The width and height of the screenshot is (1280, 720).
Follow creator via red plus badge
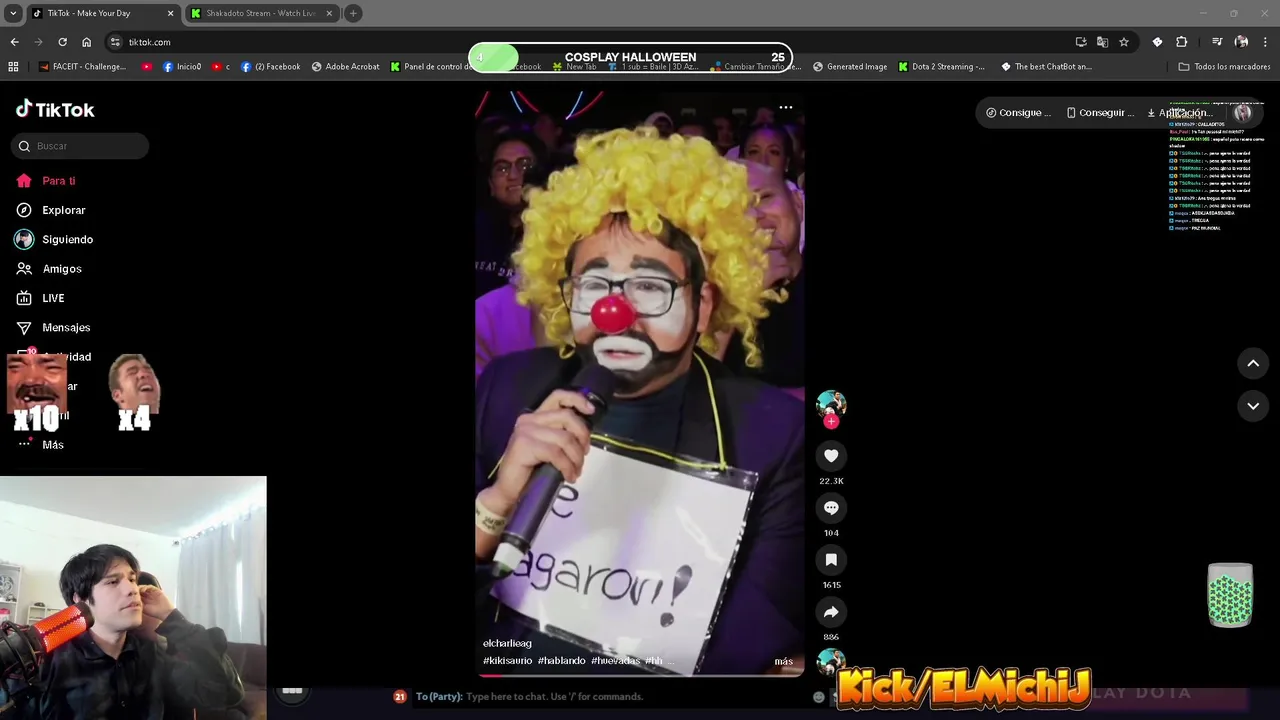coord(831,422)
